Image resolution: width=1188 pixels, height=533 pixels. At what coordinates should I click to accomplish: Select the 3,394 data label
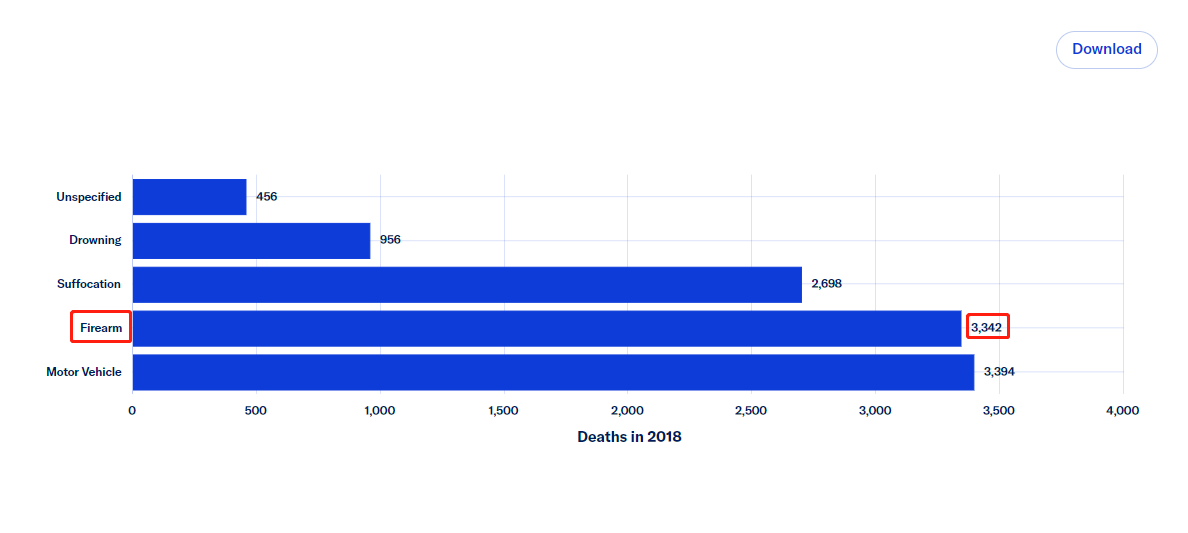coord(1000,372)
